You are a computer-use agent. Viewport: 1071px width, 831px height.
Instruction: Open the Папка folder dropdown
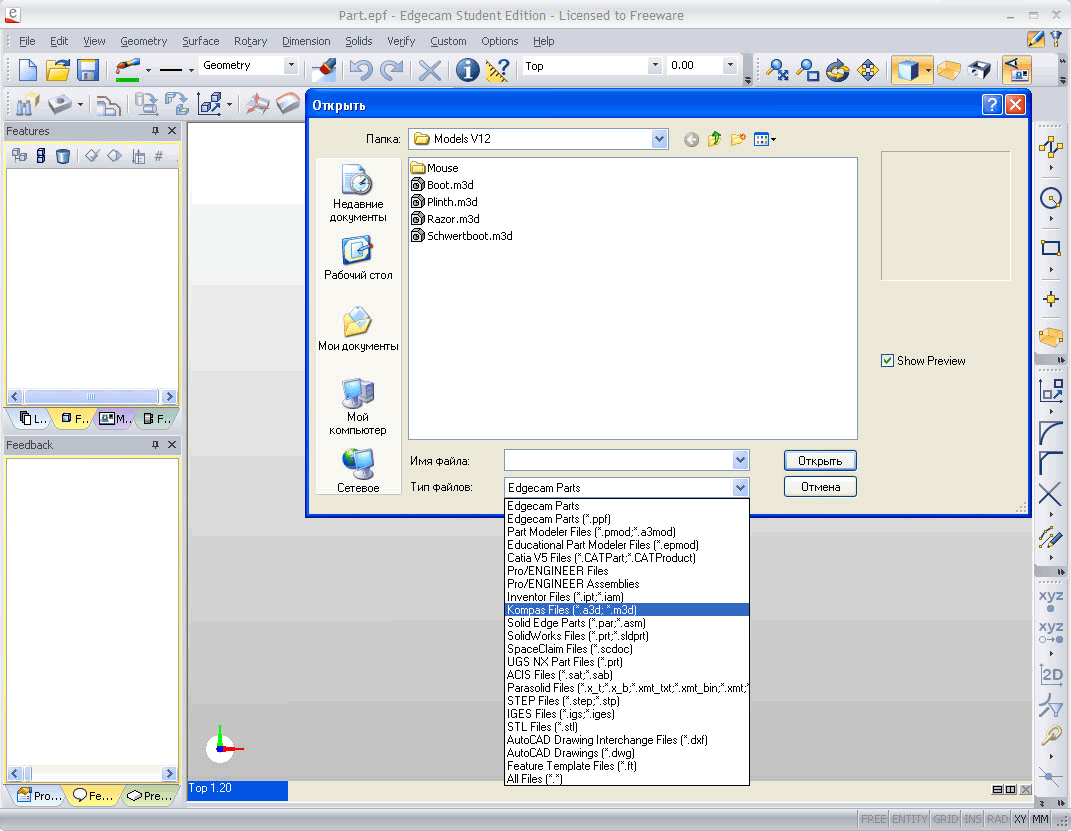(658, 139)
